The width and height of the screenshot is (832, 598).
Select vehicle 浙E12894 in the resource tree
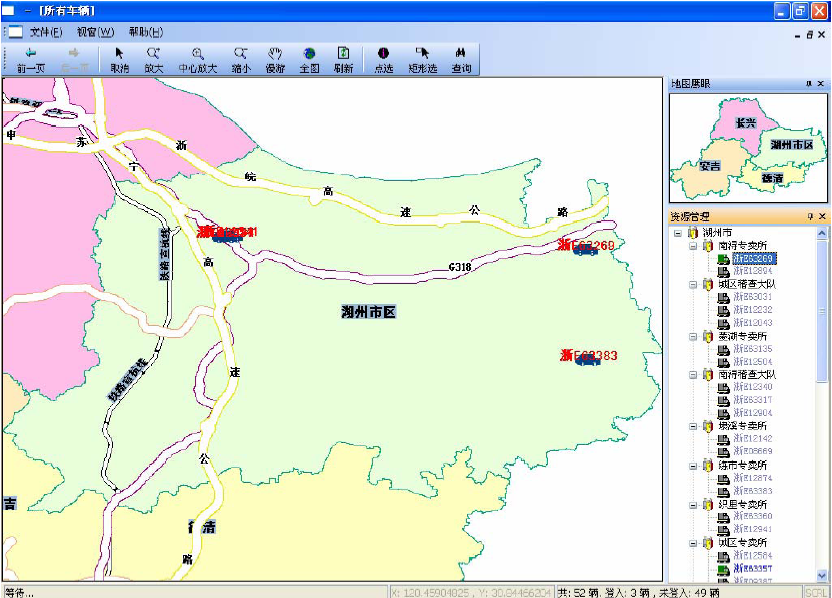(x=752, y=271)
